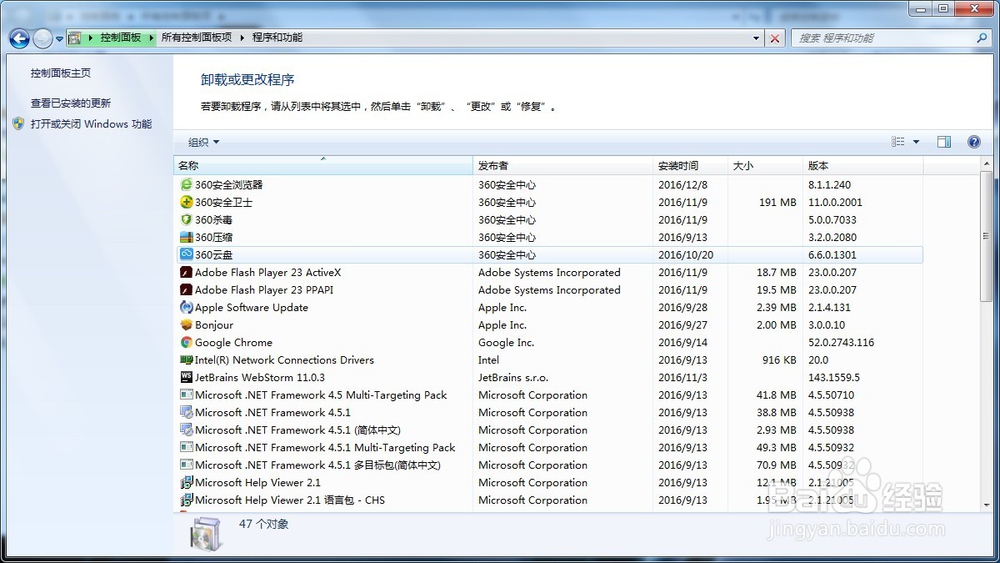Open the 打开或关闭 Windows 功能 link

point(91,124)
